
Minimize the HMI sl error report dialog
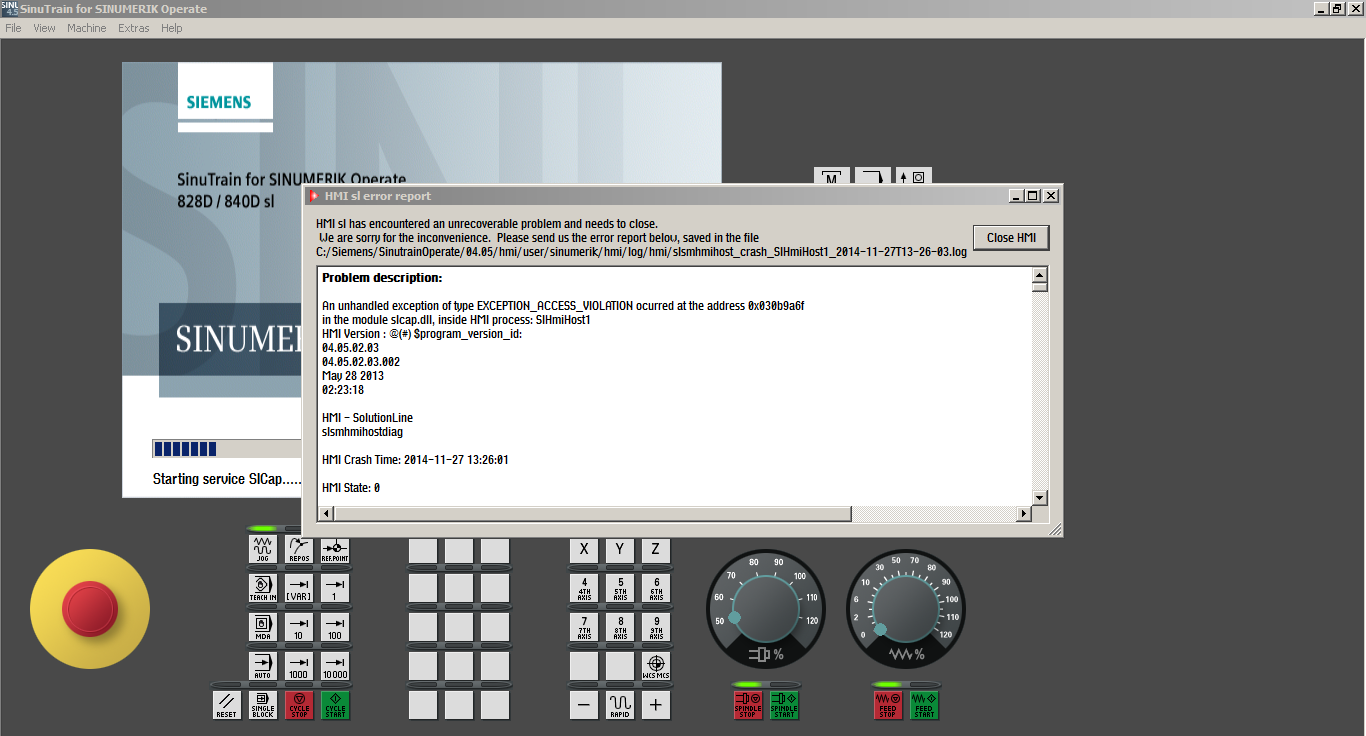(x=1017, y=196)
